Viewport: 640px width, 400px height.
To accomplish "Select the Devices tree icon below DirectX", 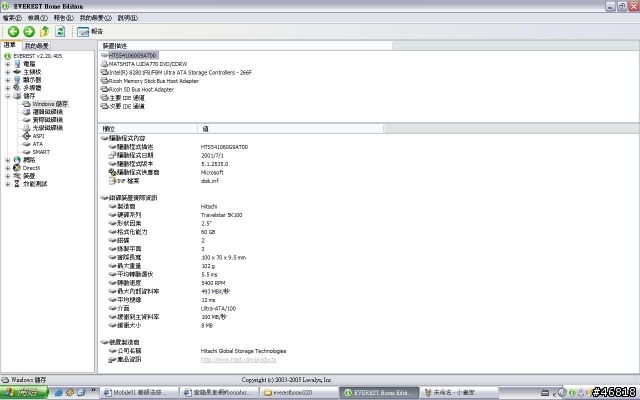I will pyautogui.click(x=17, y=176).
